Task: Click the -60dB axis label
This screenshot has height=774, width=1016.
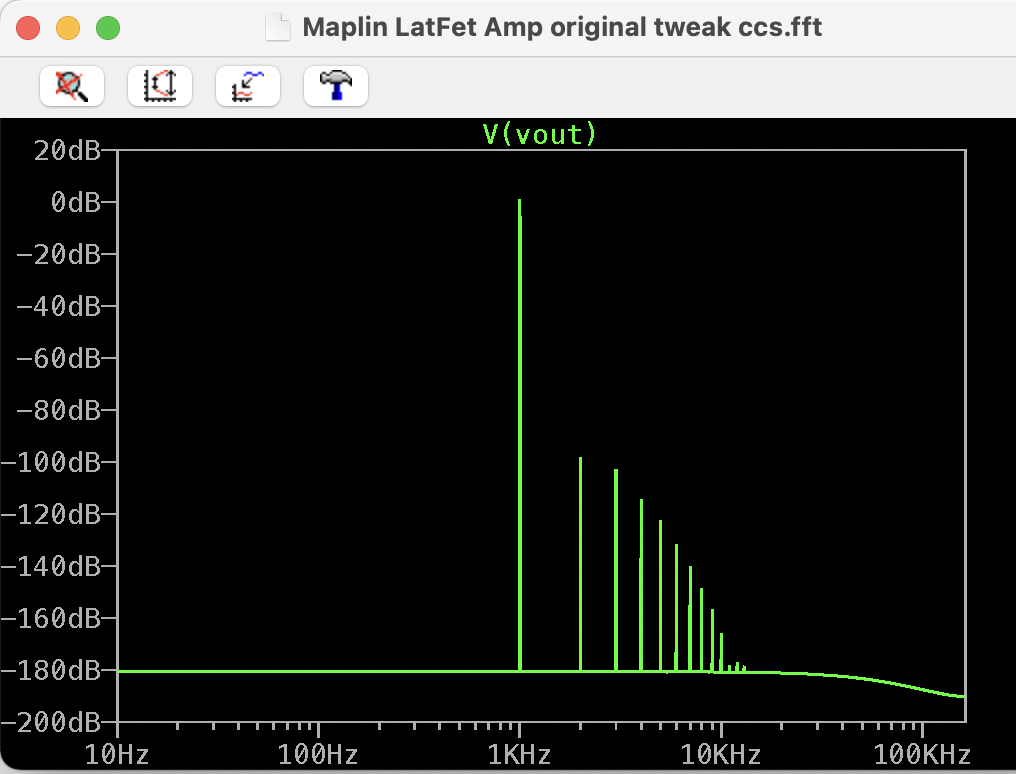Action: (59, 358)
